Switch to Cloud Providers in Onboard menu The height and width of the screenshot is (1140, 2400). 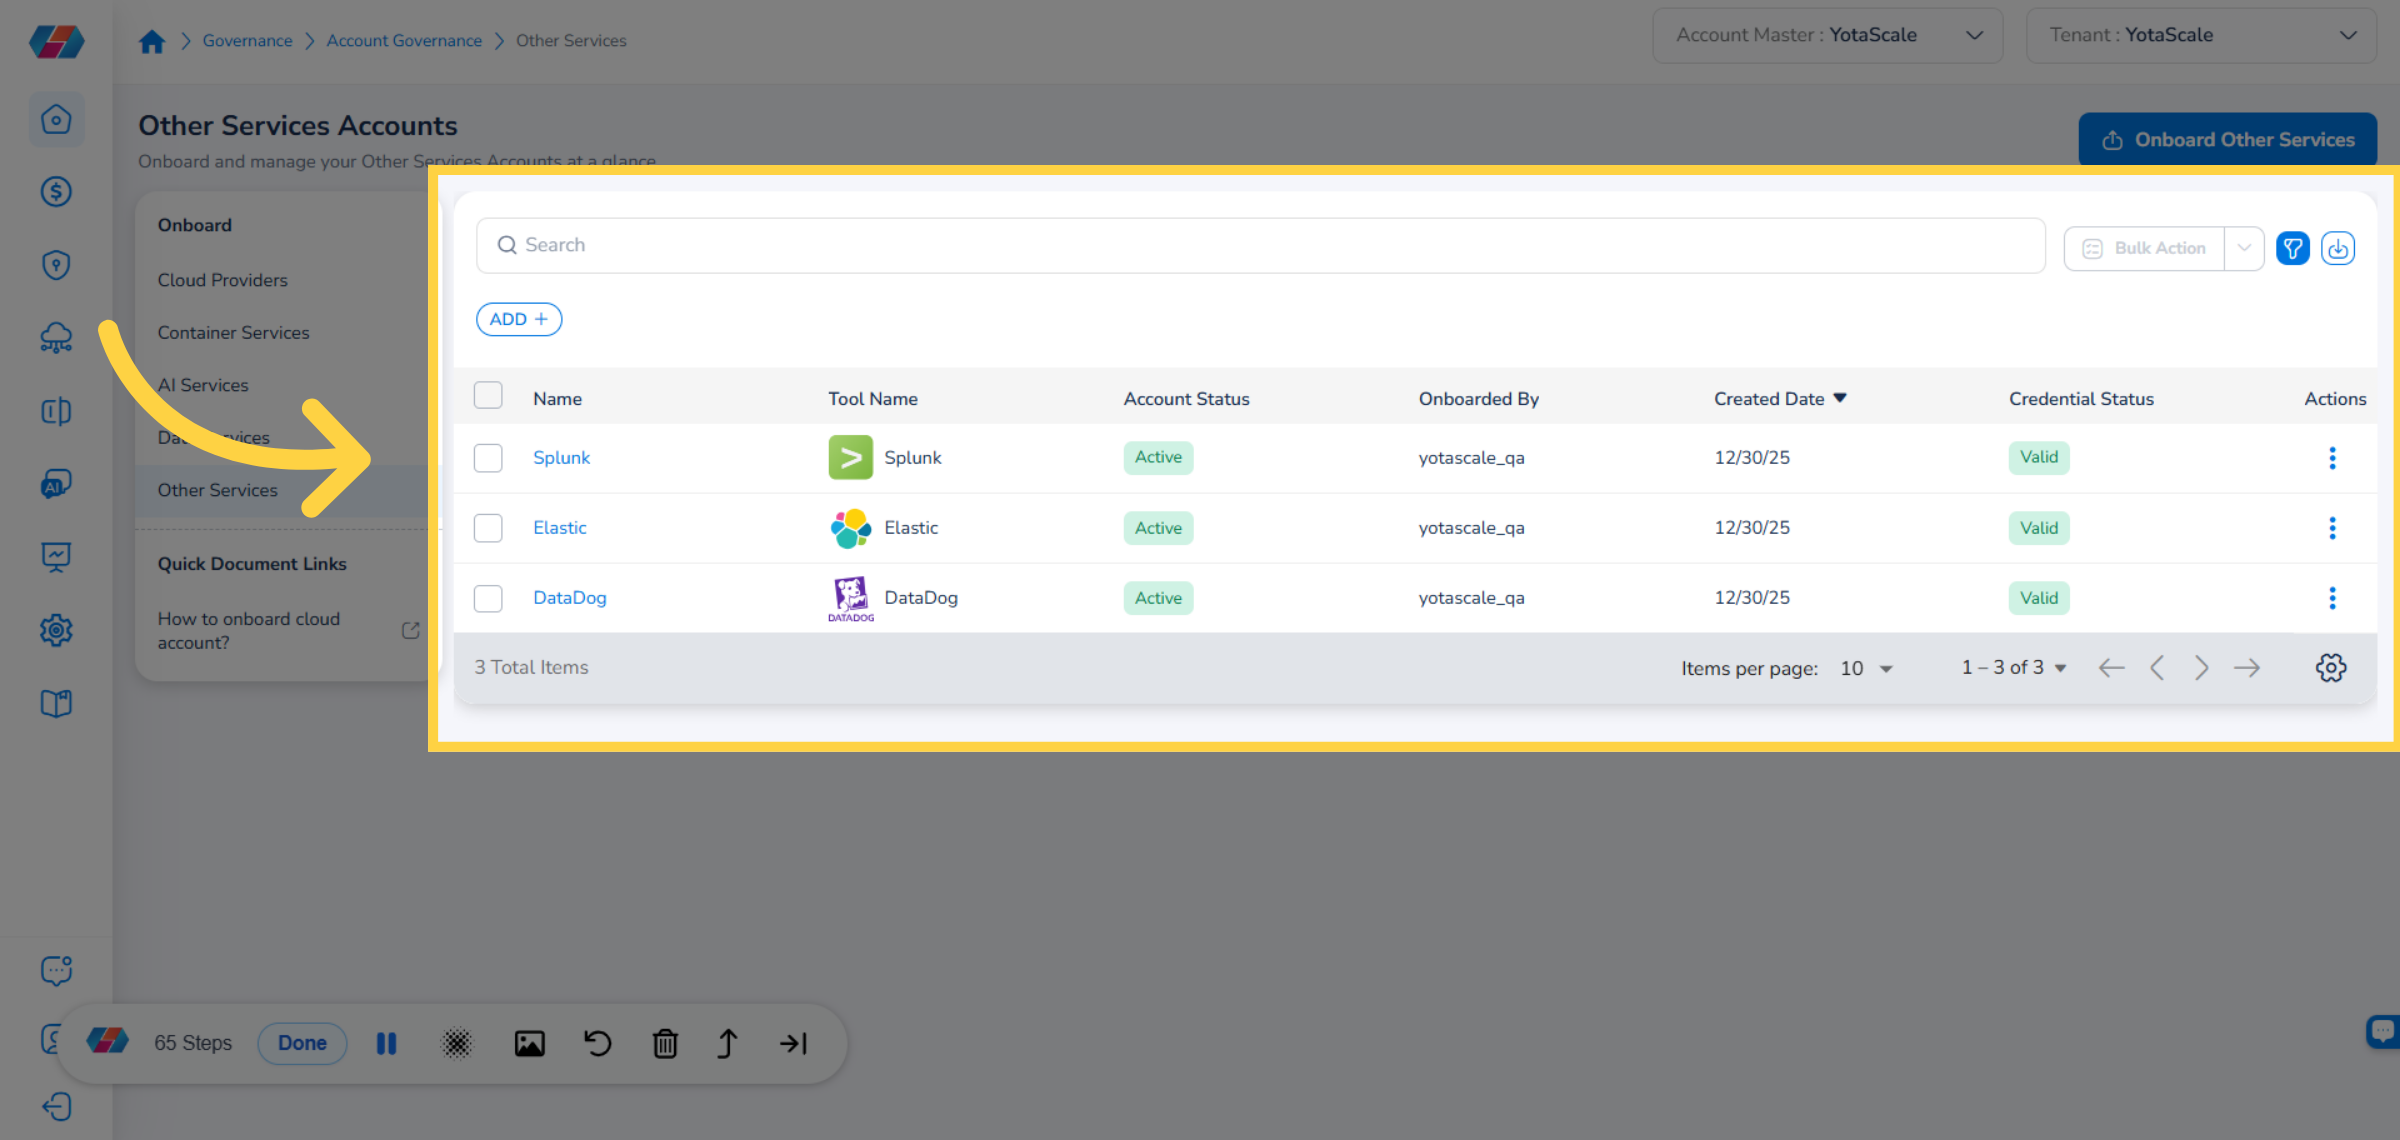(x=222, y=280)
